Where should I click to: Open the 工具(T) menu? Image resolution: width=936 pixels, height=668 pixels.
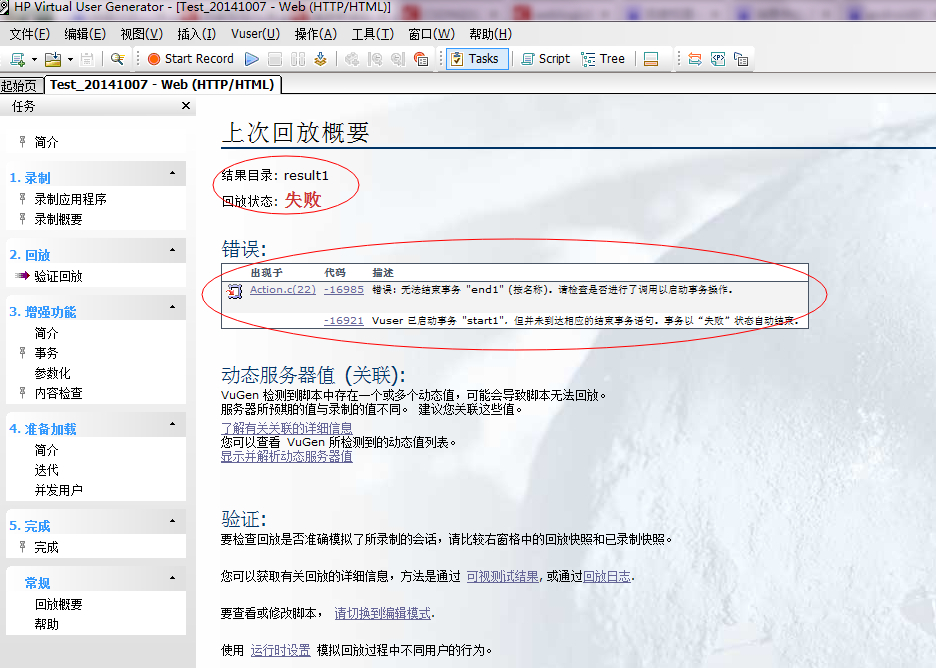372,34
